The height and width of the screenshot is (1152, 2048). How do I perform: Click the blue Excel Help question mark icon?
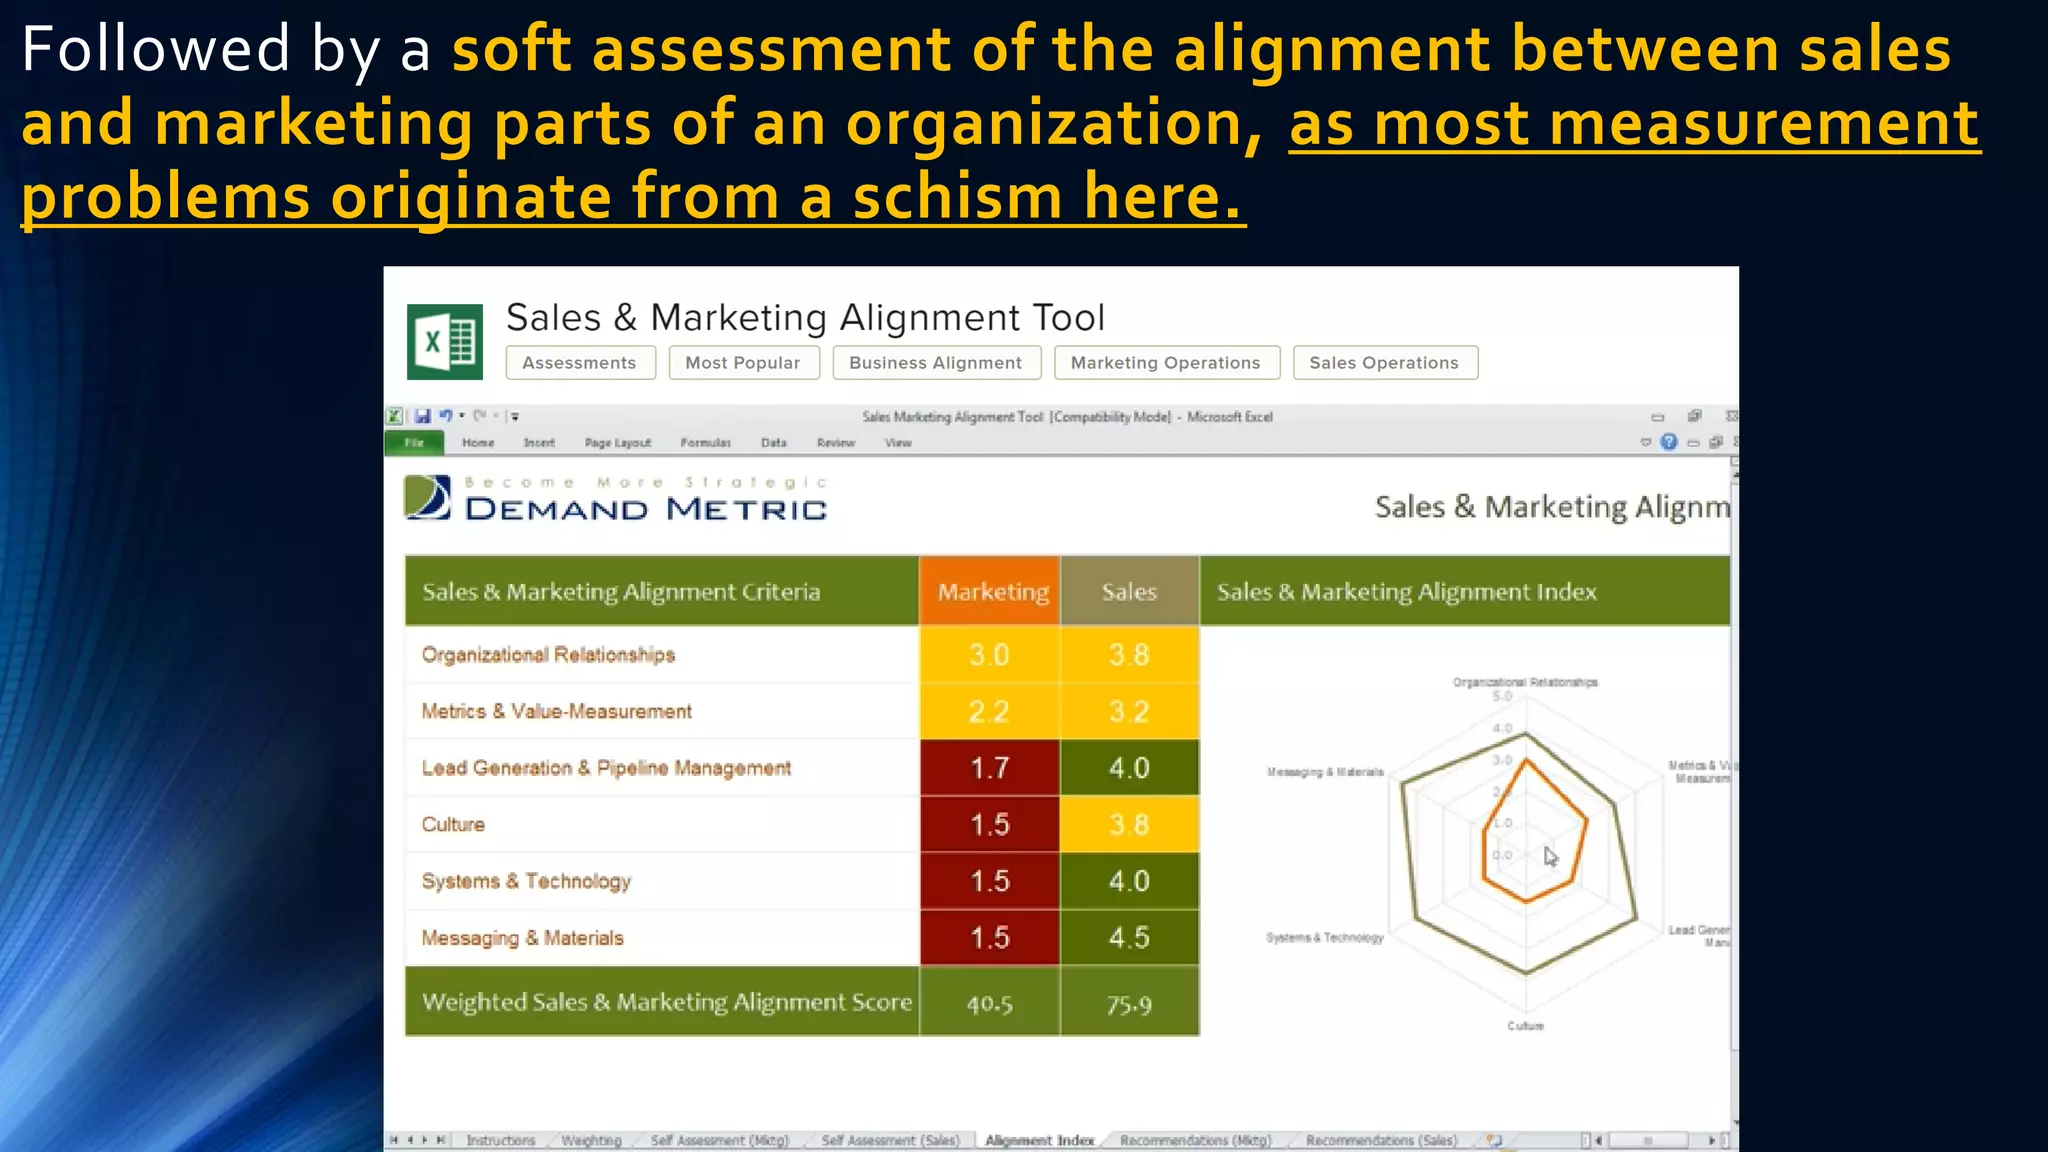[x=1668, y=442]
